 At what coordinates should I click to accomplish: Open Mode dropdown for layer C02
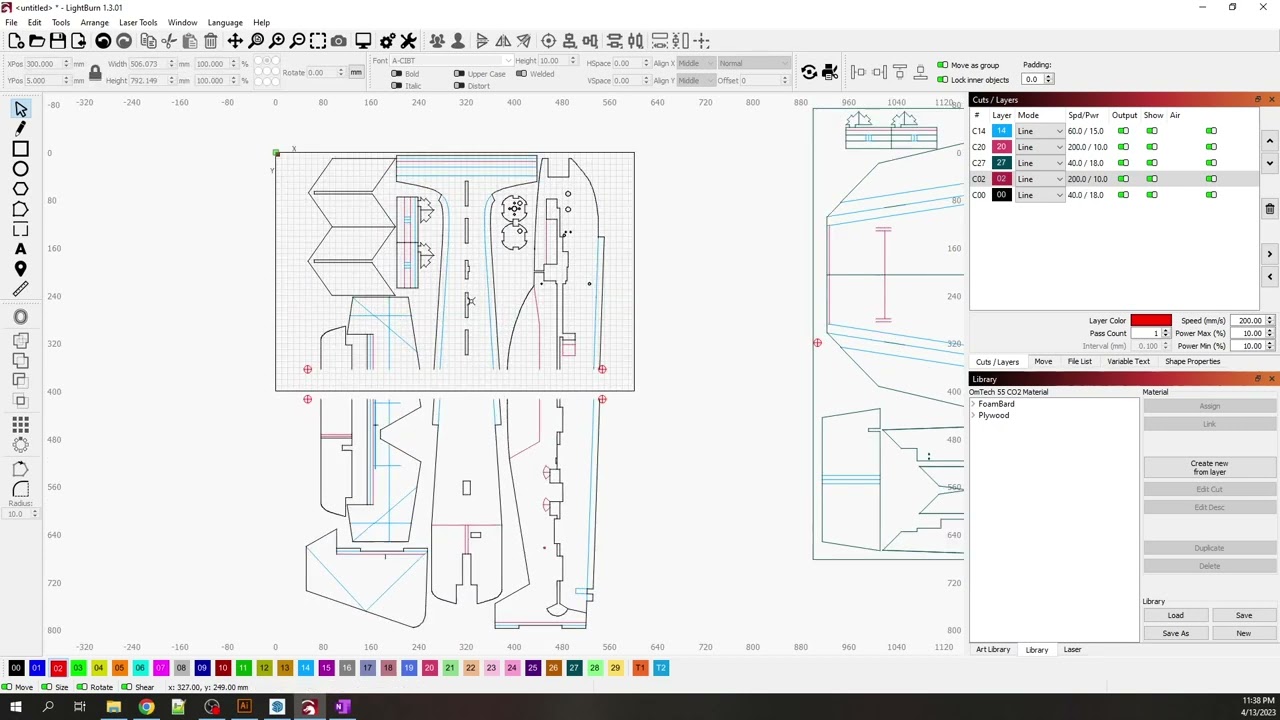1040,179
